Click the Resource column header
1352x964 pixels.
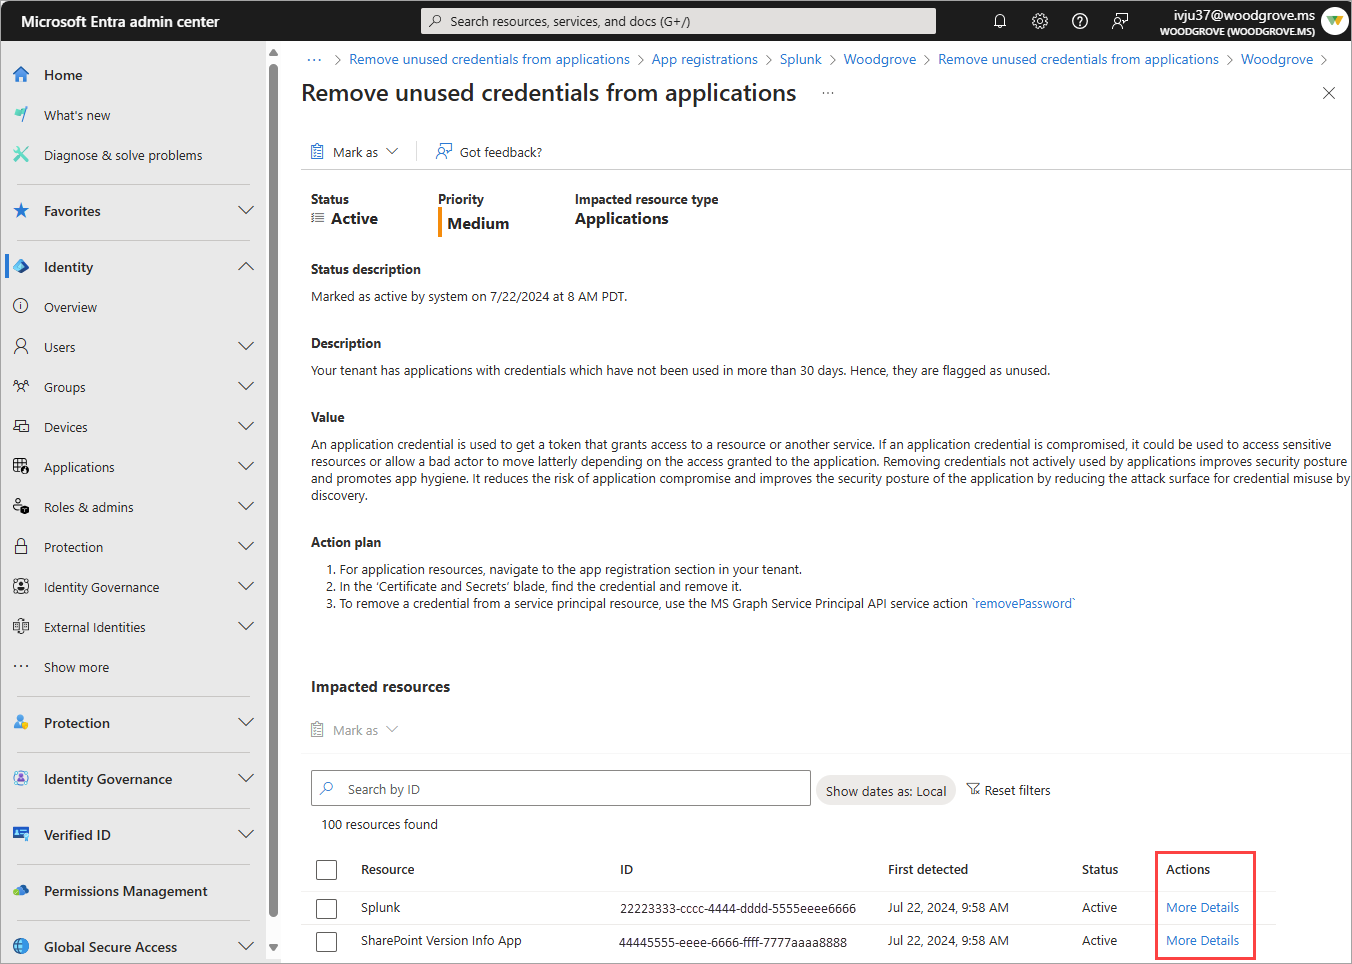[x=388, y=870]
